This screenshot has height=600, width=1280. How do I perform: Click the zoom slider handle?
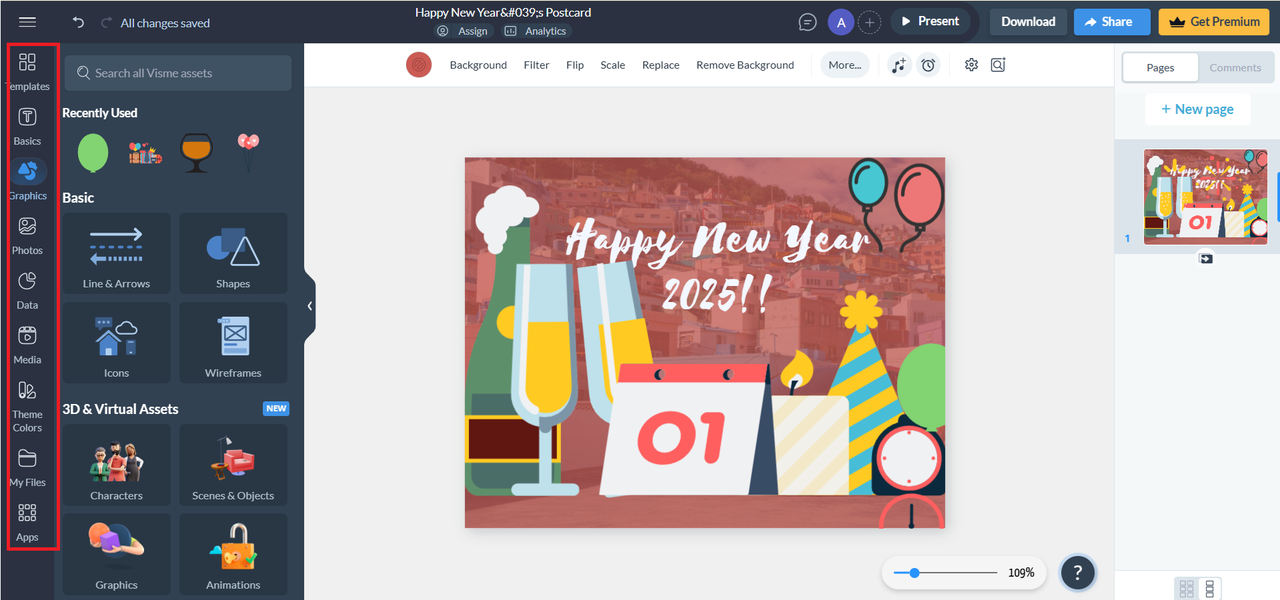(x=914, y=573)
